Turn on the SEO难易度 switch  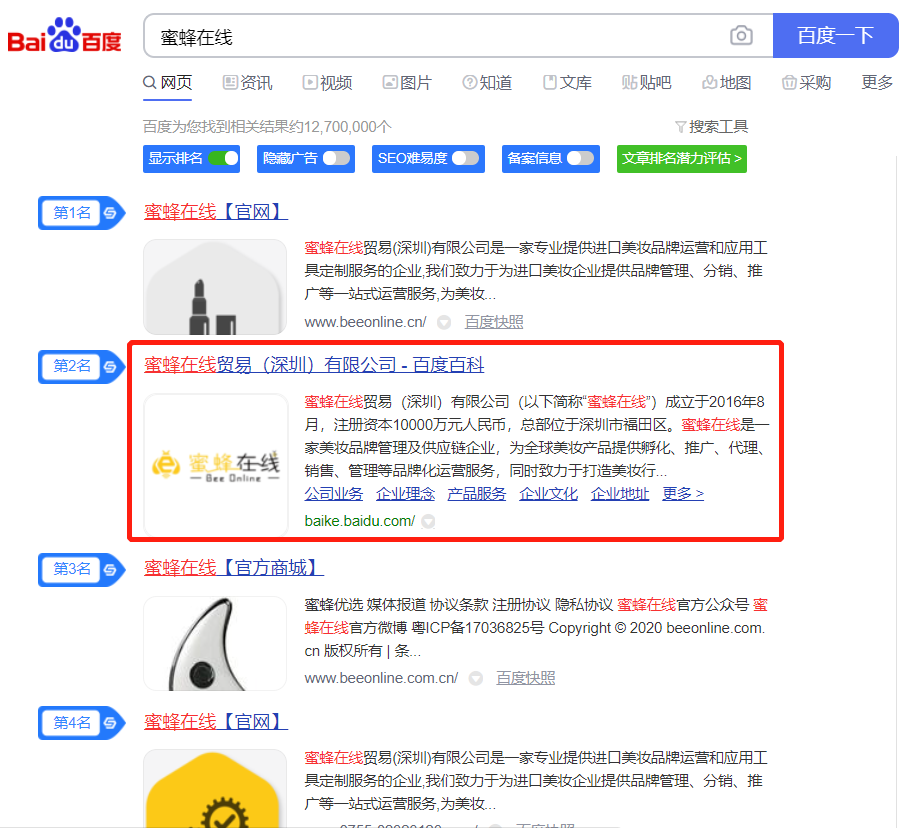point(466,158)
